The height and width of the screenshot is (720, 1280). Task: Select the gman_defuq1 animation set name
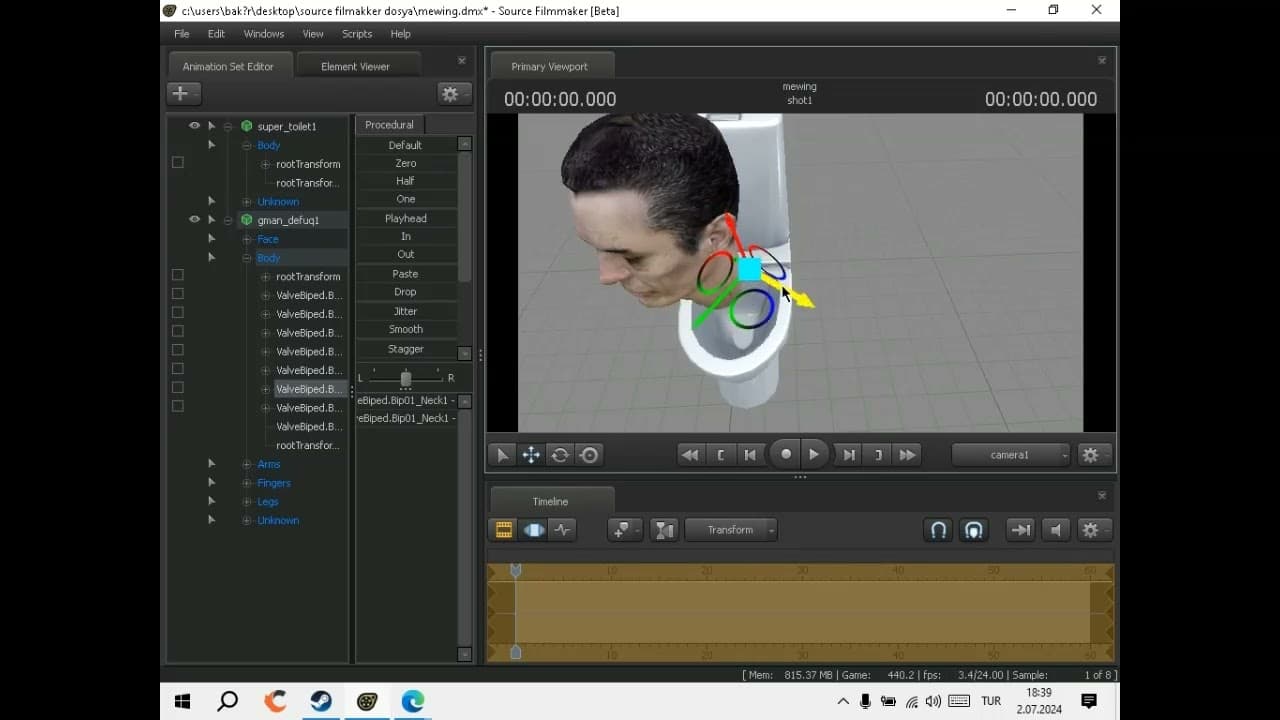(x=288, y=220)
